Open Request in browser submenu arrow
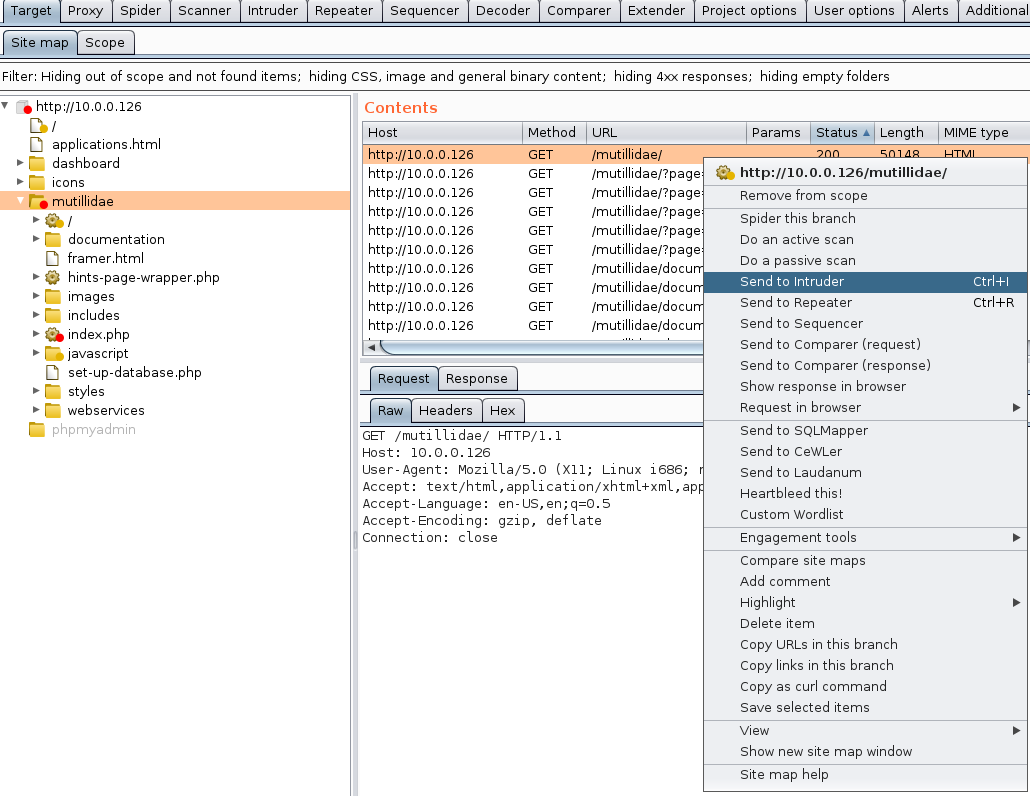The image size is (1030, 796). tap(1016, 408)
